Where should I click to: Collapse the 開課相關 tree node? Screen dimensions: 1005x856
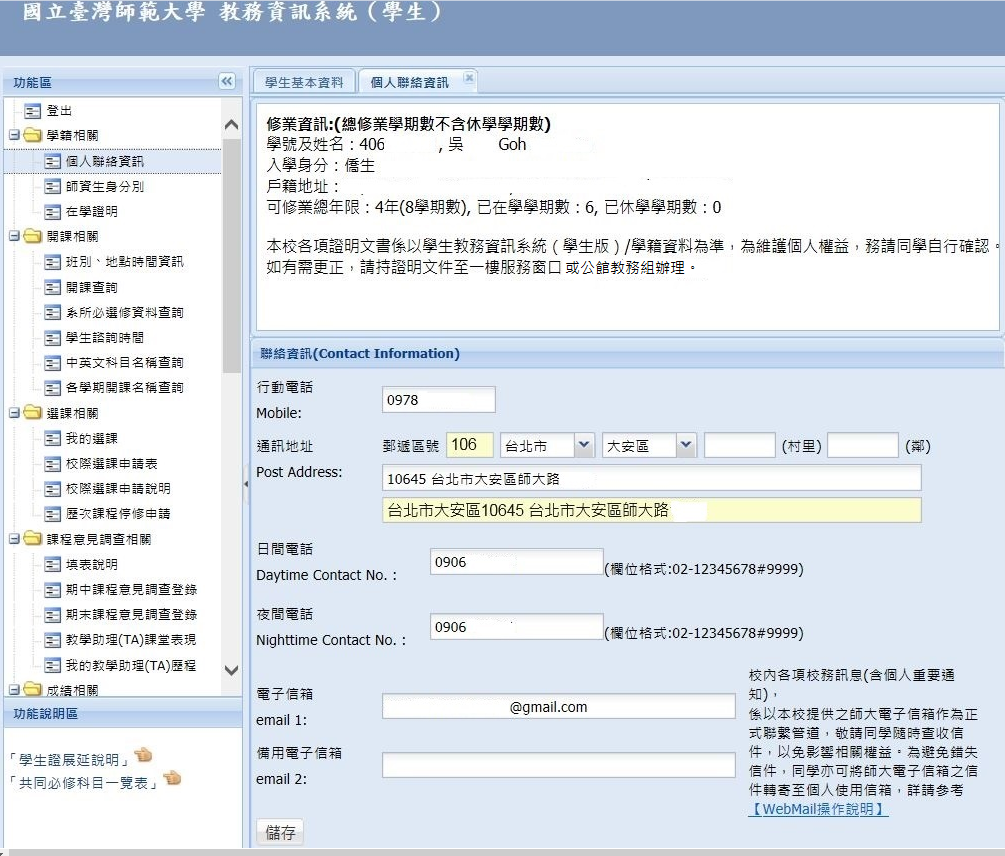pos(13,236)
